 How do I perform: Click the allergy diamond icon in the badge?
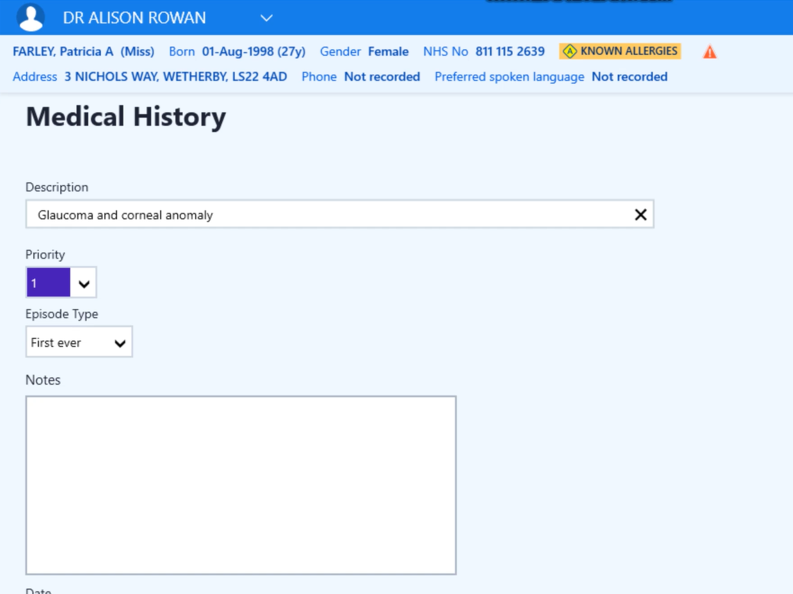coord(570,51)
